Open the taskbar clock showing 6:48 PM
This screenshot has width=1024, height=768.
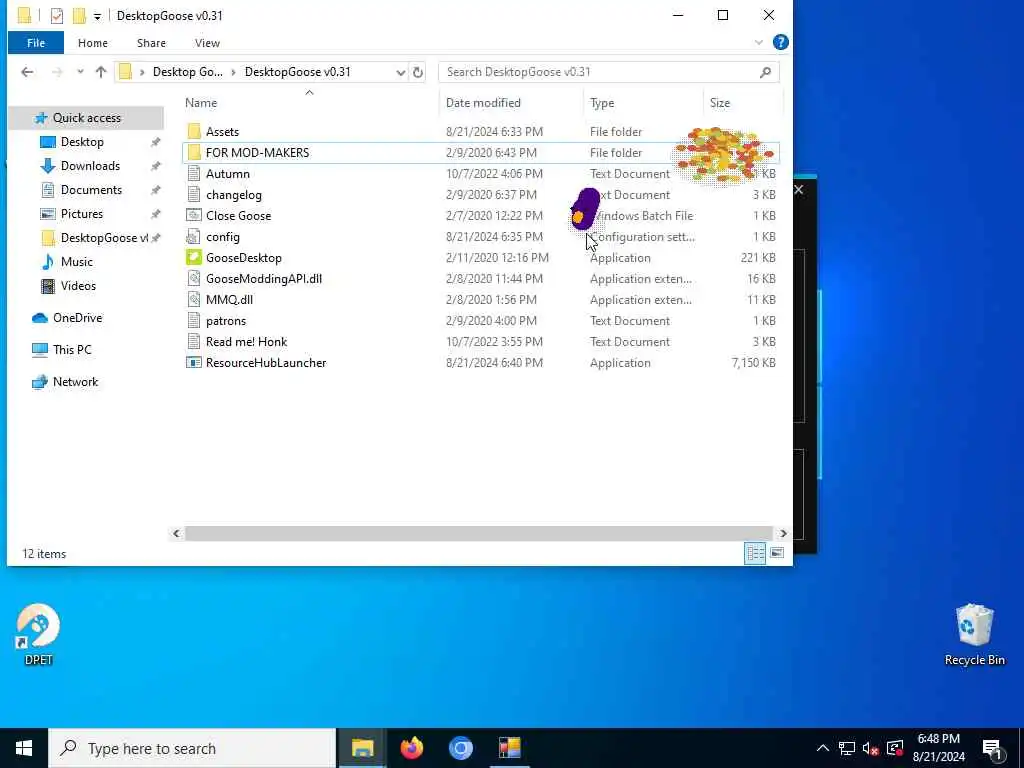(x=938, y=748)
